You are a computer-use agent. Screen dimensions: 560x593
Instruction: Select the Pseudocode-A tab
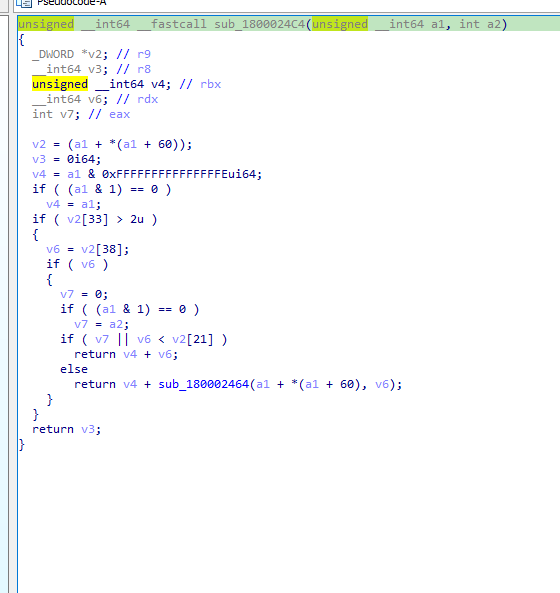tap(71, 3)
